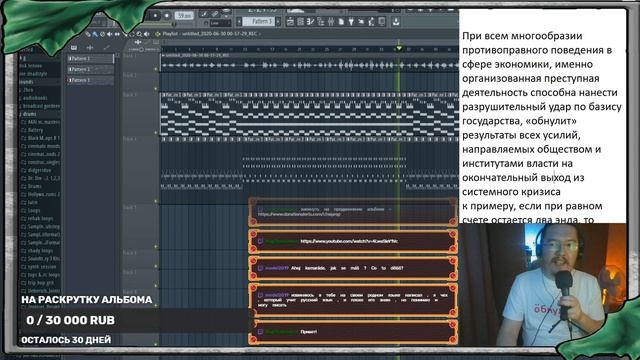Click the plug icon in toolbar
Image resolution: width=640 pixels, height=360 pixels.
351,22
